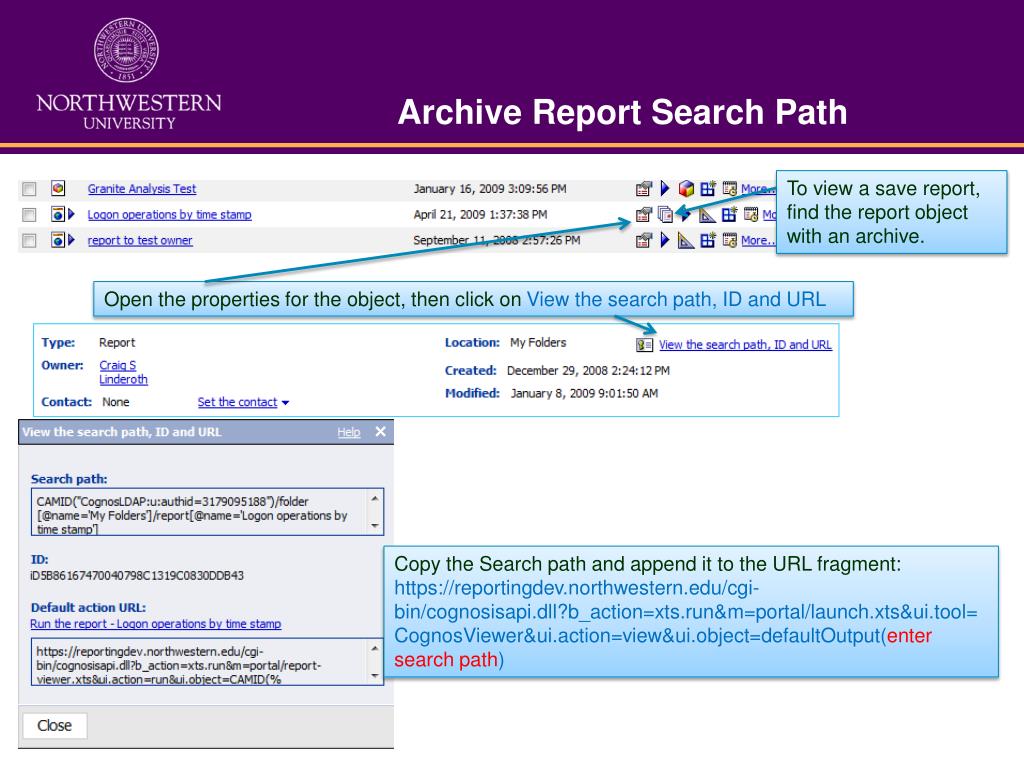Open More actions for Granite Analysis Test
Screen dimensions: 1024x768
point(758,189)
